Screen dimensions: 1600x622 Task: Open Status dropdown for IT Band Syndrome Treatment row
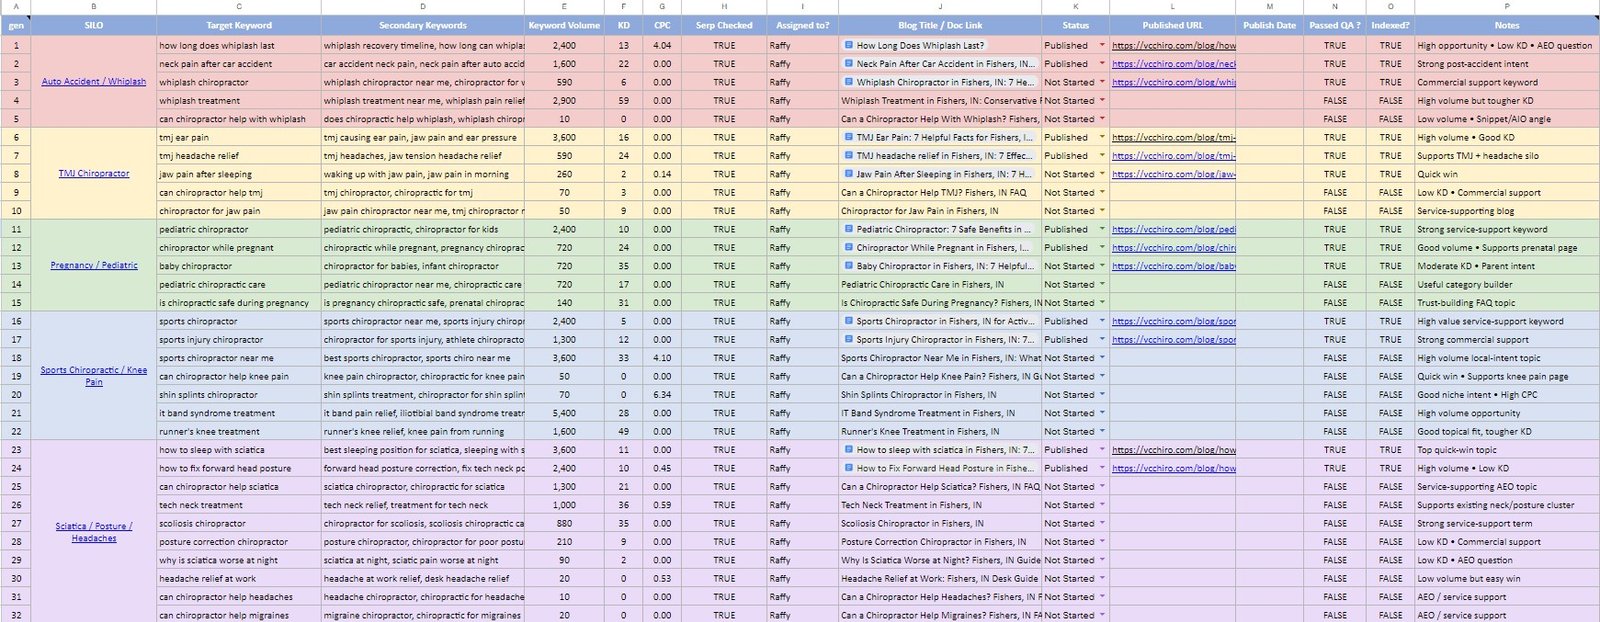click(x=1102, y=413)
